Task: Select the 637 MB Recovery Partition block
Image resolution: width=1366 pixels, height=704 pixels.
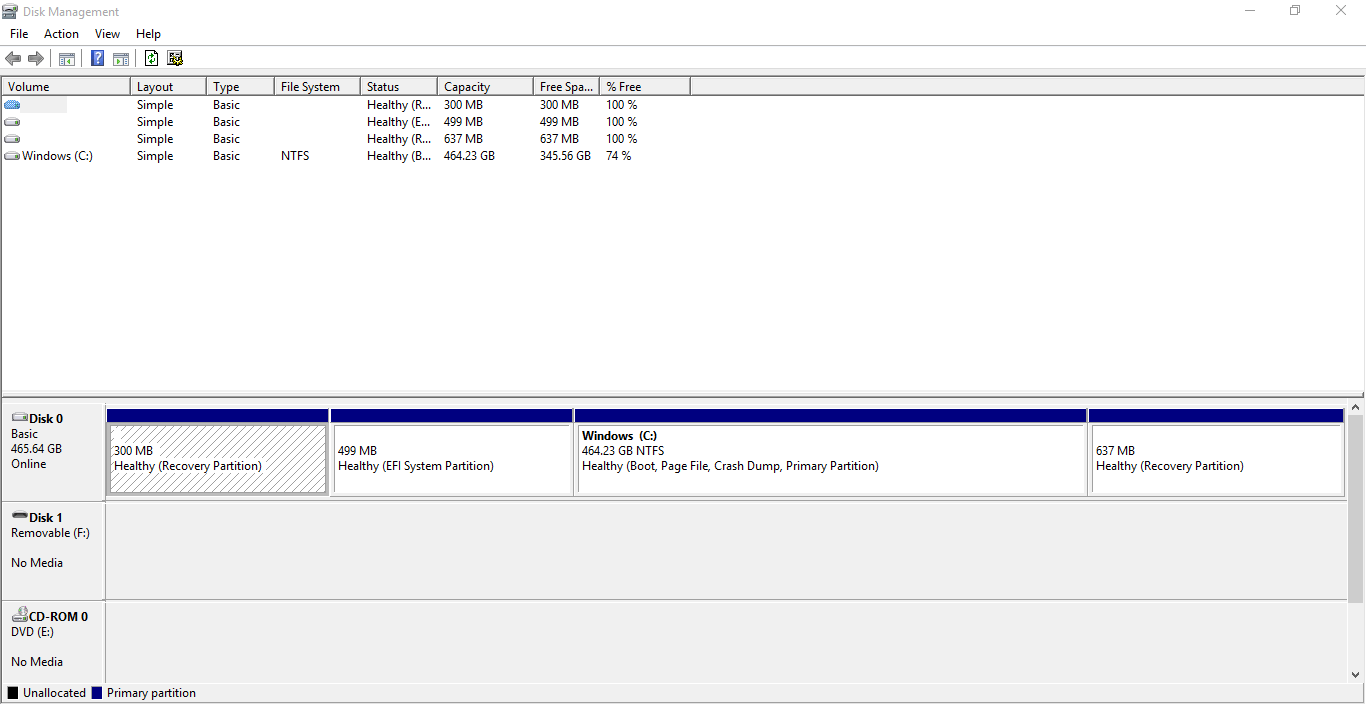Action: [x=1216, y=459]
